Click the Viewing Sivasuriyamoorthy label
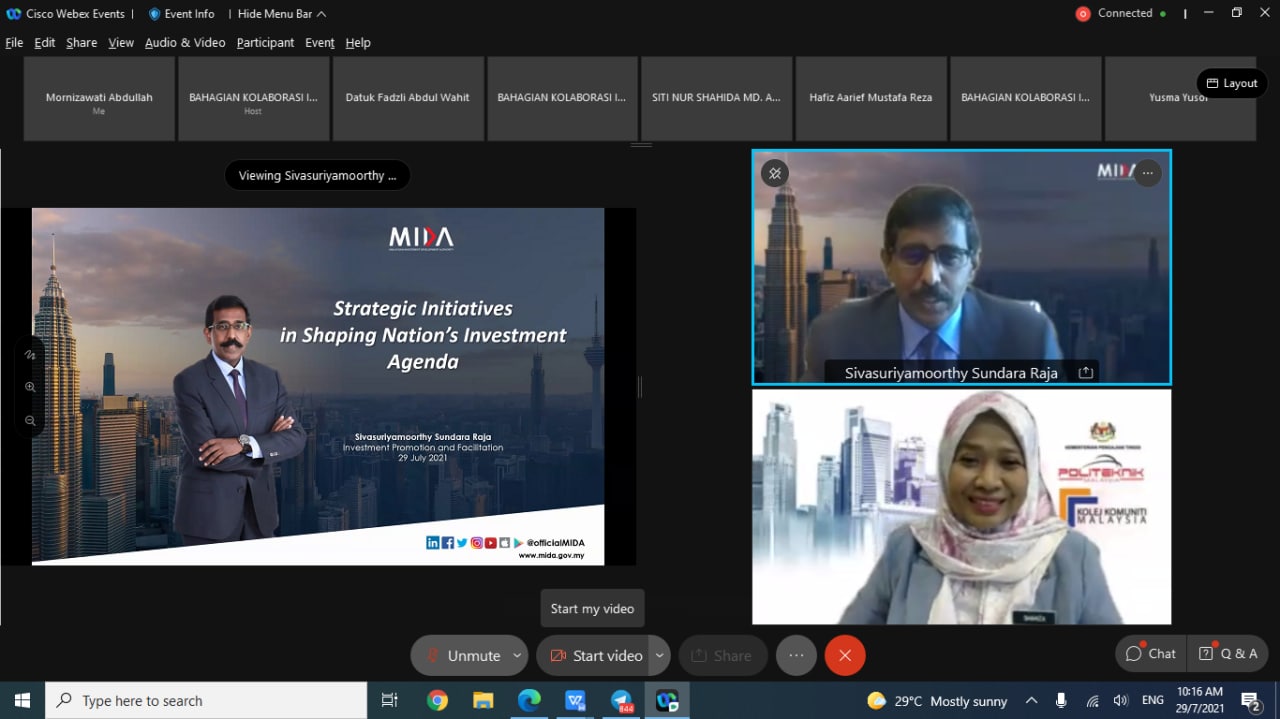 click(317, 175)
